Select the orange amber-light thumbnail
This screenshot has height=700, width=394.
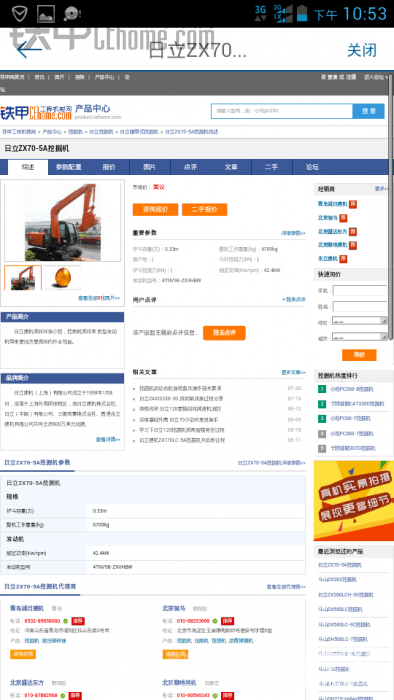[62, 278]
